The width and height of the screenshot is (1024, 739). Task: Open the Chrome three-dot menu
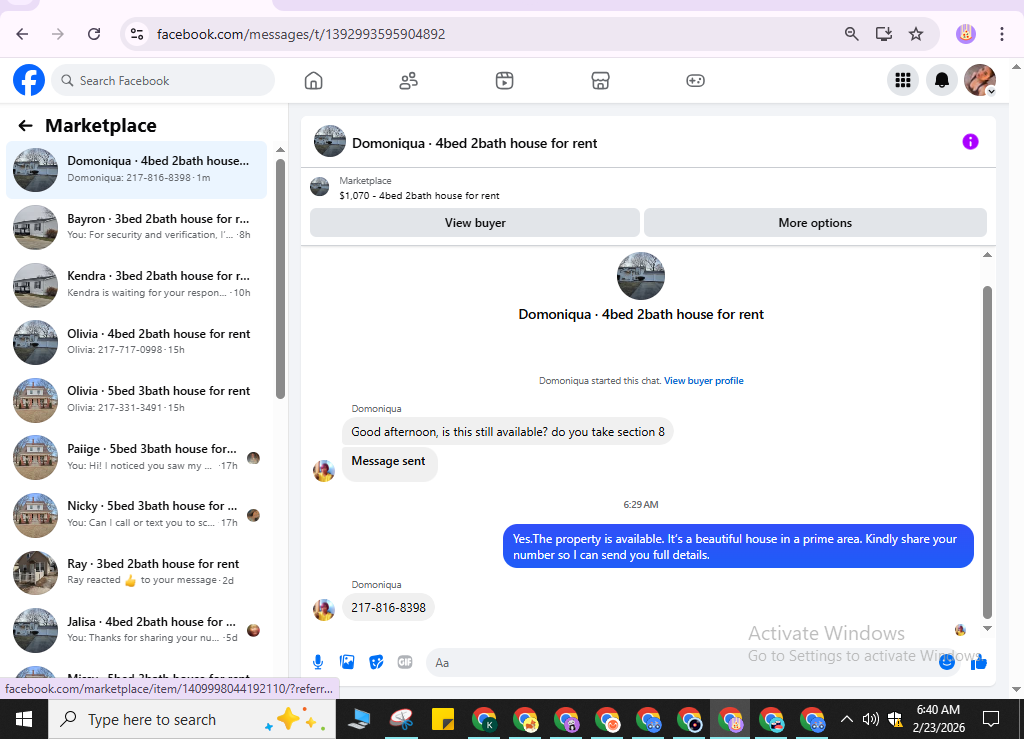point(1002,34)
